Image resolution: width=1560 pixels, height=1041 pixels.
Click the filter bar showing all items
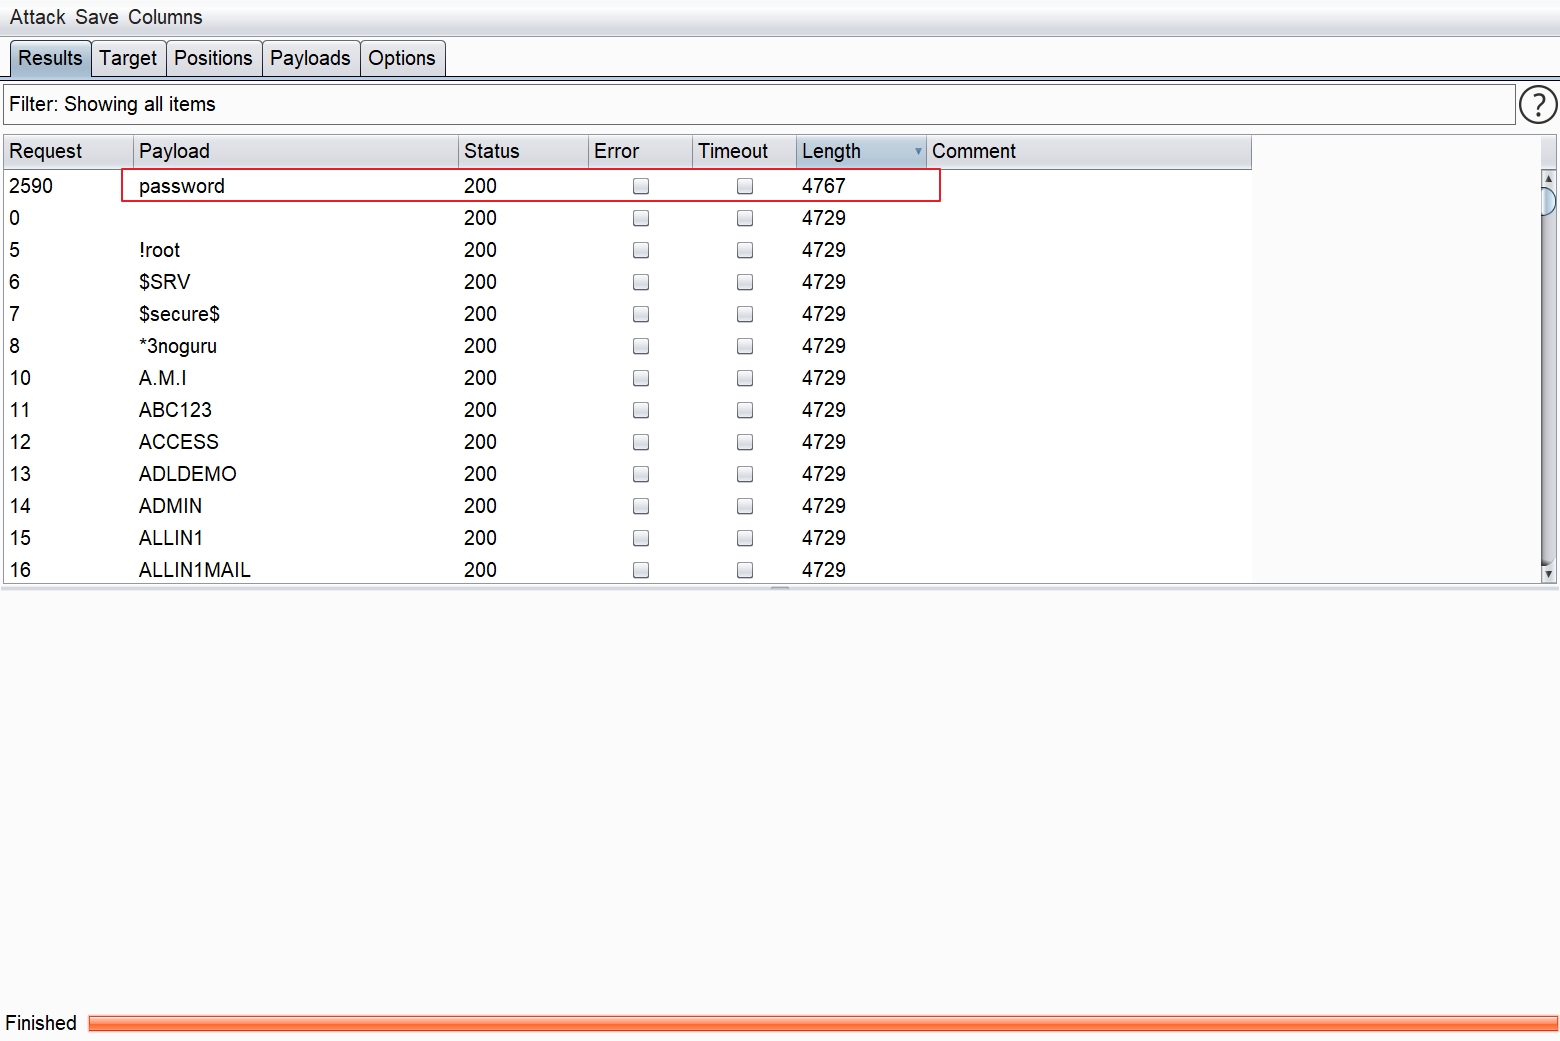[758, 104]
